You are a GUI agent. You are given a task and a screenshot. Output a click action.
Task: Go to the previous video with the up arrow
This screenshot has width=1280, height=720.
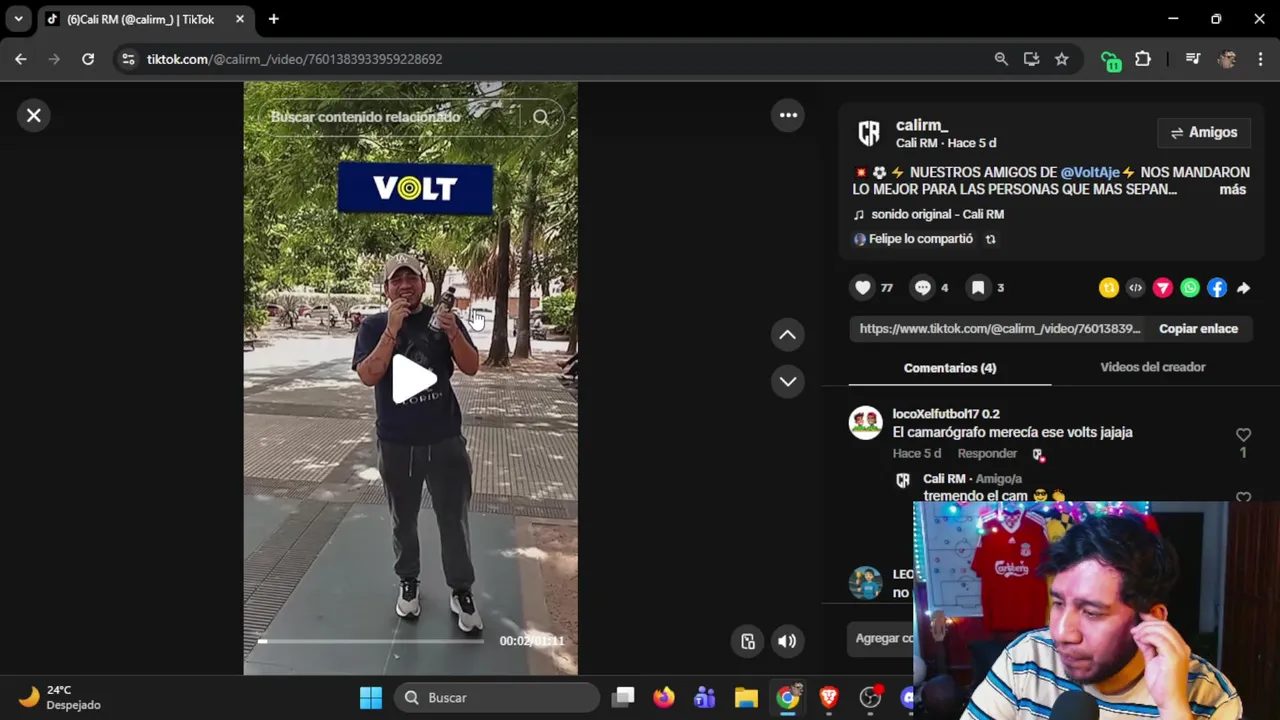(x=788, y=335)
